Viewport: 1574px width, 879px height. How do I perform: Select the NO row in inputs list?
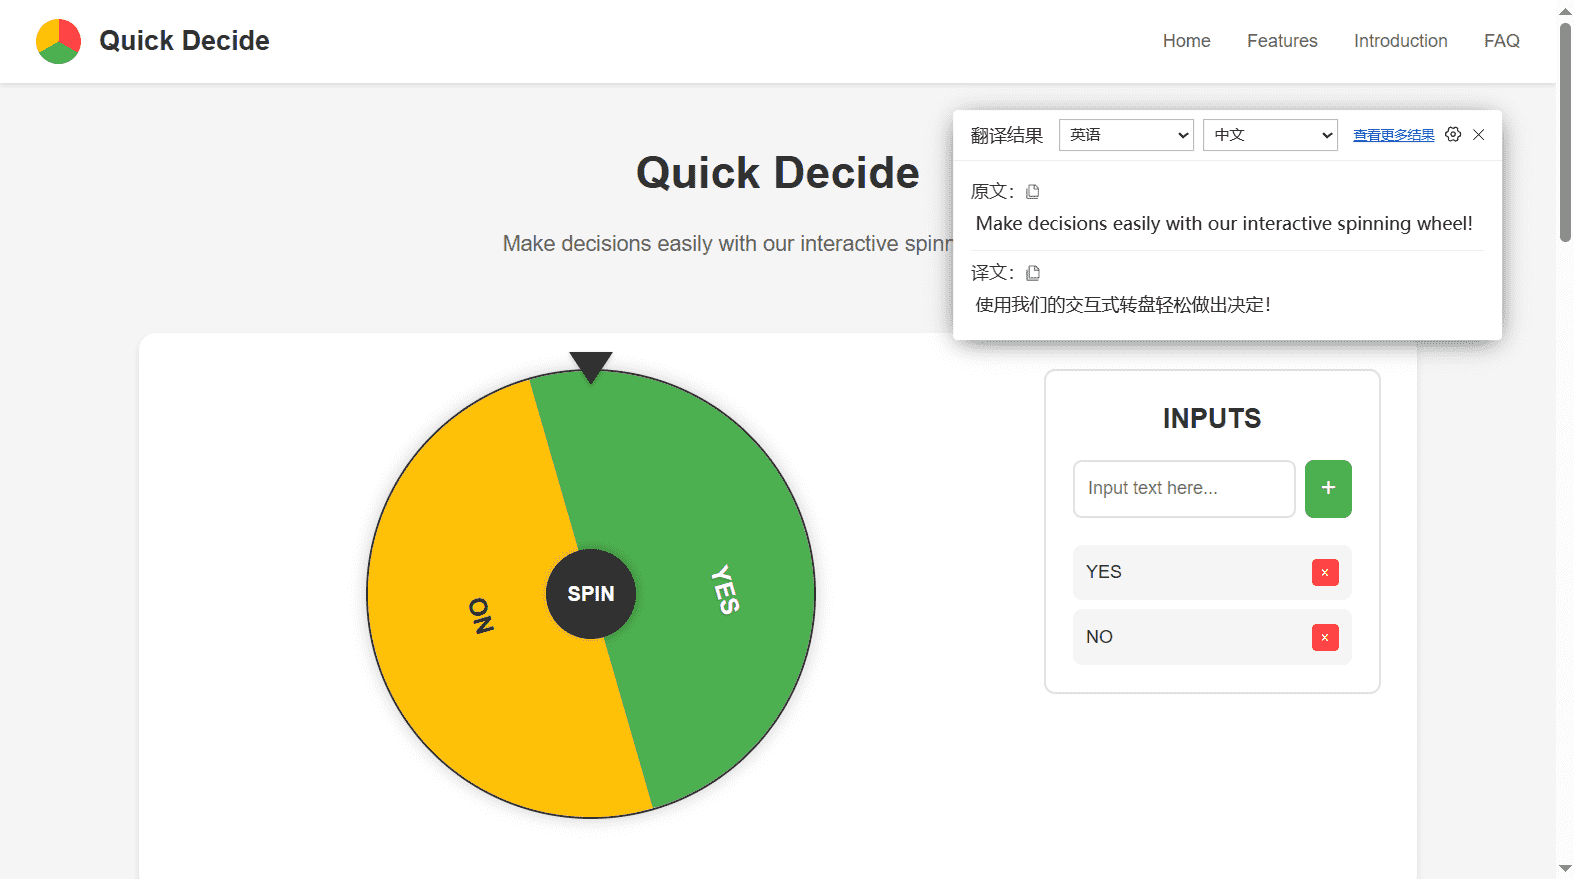[x=1212, y=637]
